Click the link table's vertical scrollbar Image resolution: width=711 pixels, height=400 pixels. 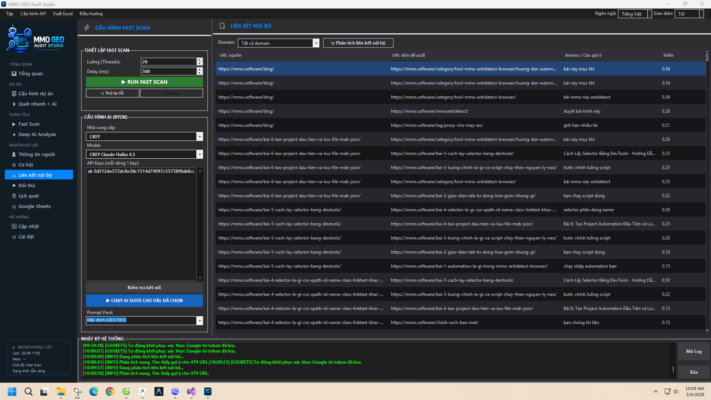707,191
